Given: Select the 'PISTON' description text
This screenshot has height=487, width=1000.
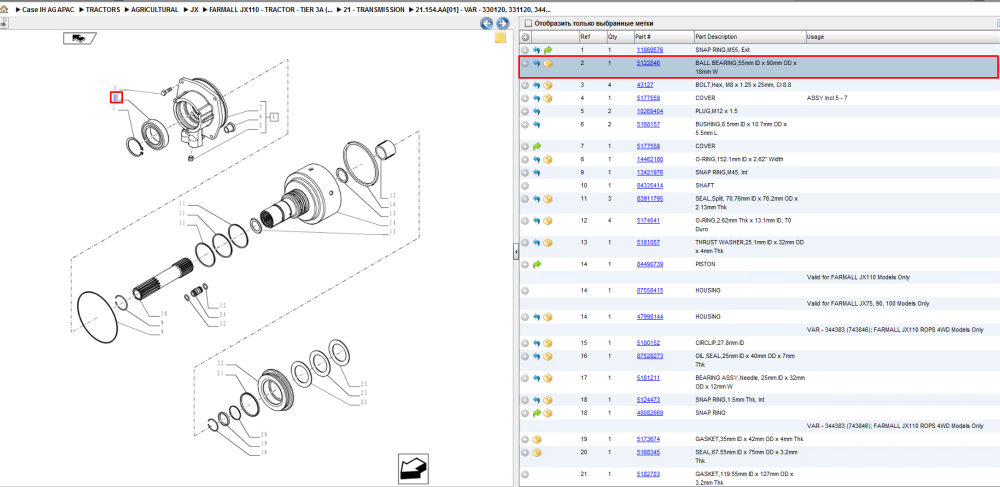Looking at the screenshot, I should pyautogui.click(x=705, y=264).
